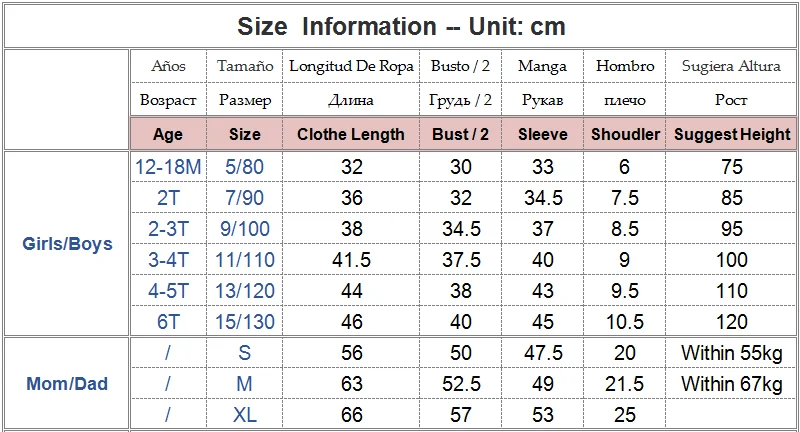Click the Sugiera Altura header cell

point(732,66)
